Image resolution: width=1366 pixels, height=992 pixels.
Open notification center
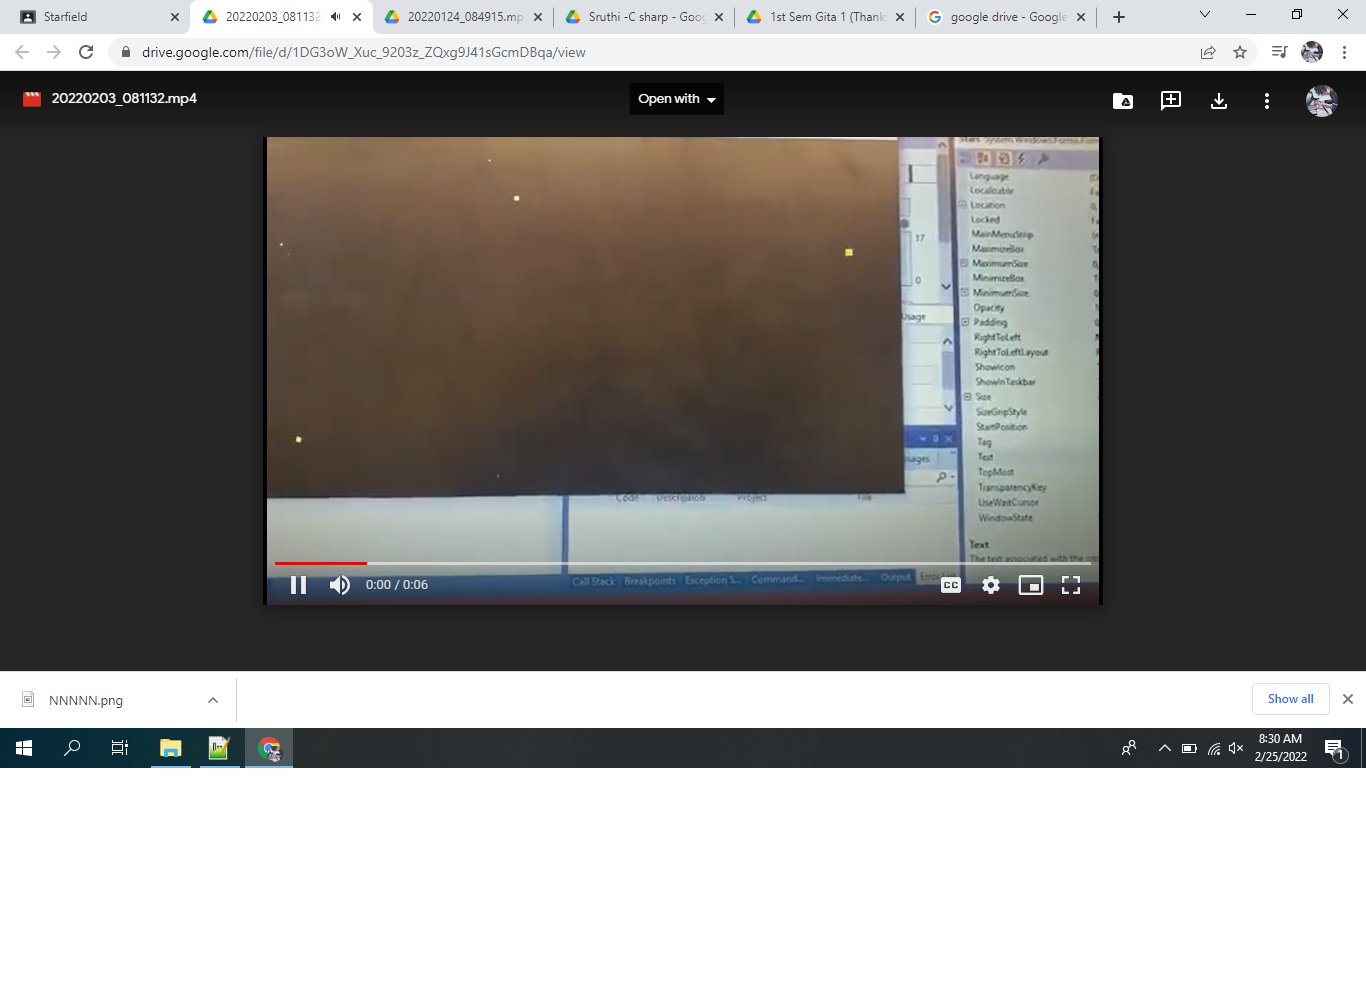[x=1334, y=748]
